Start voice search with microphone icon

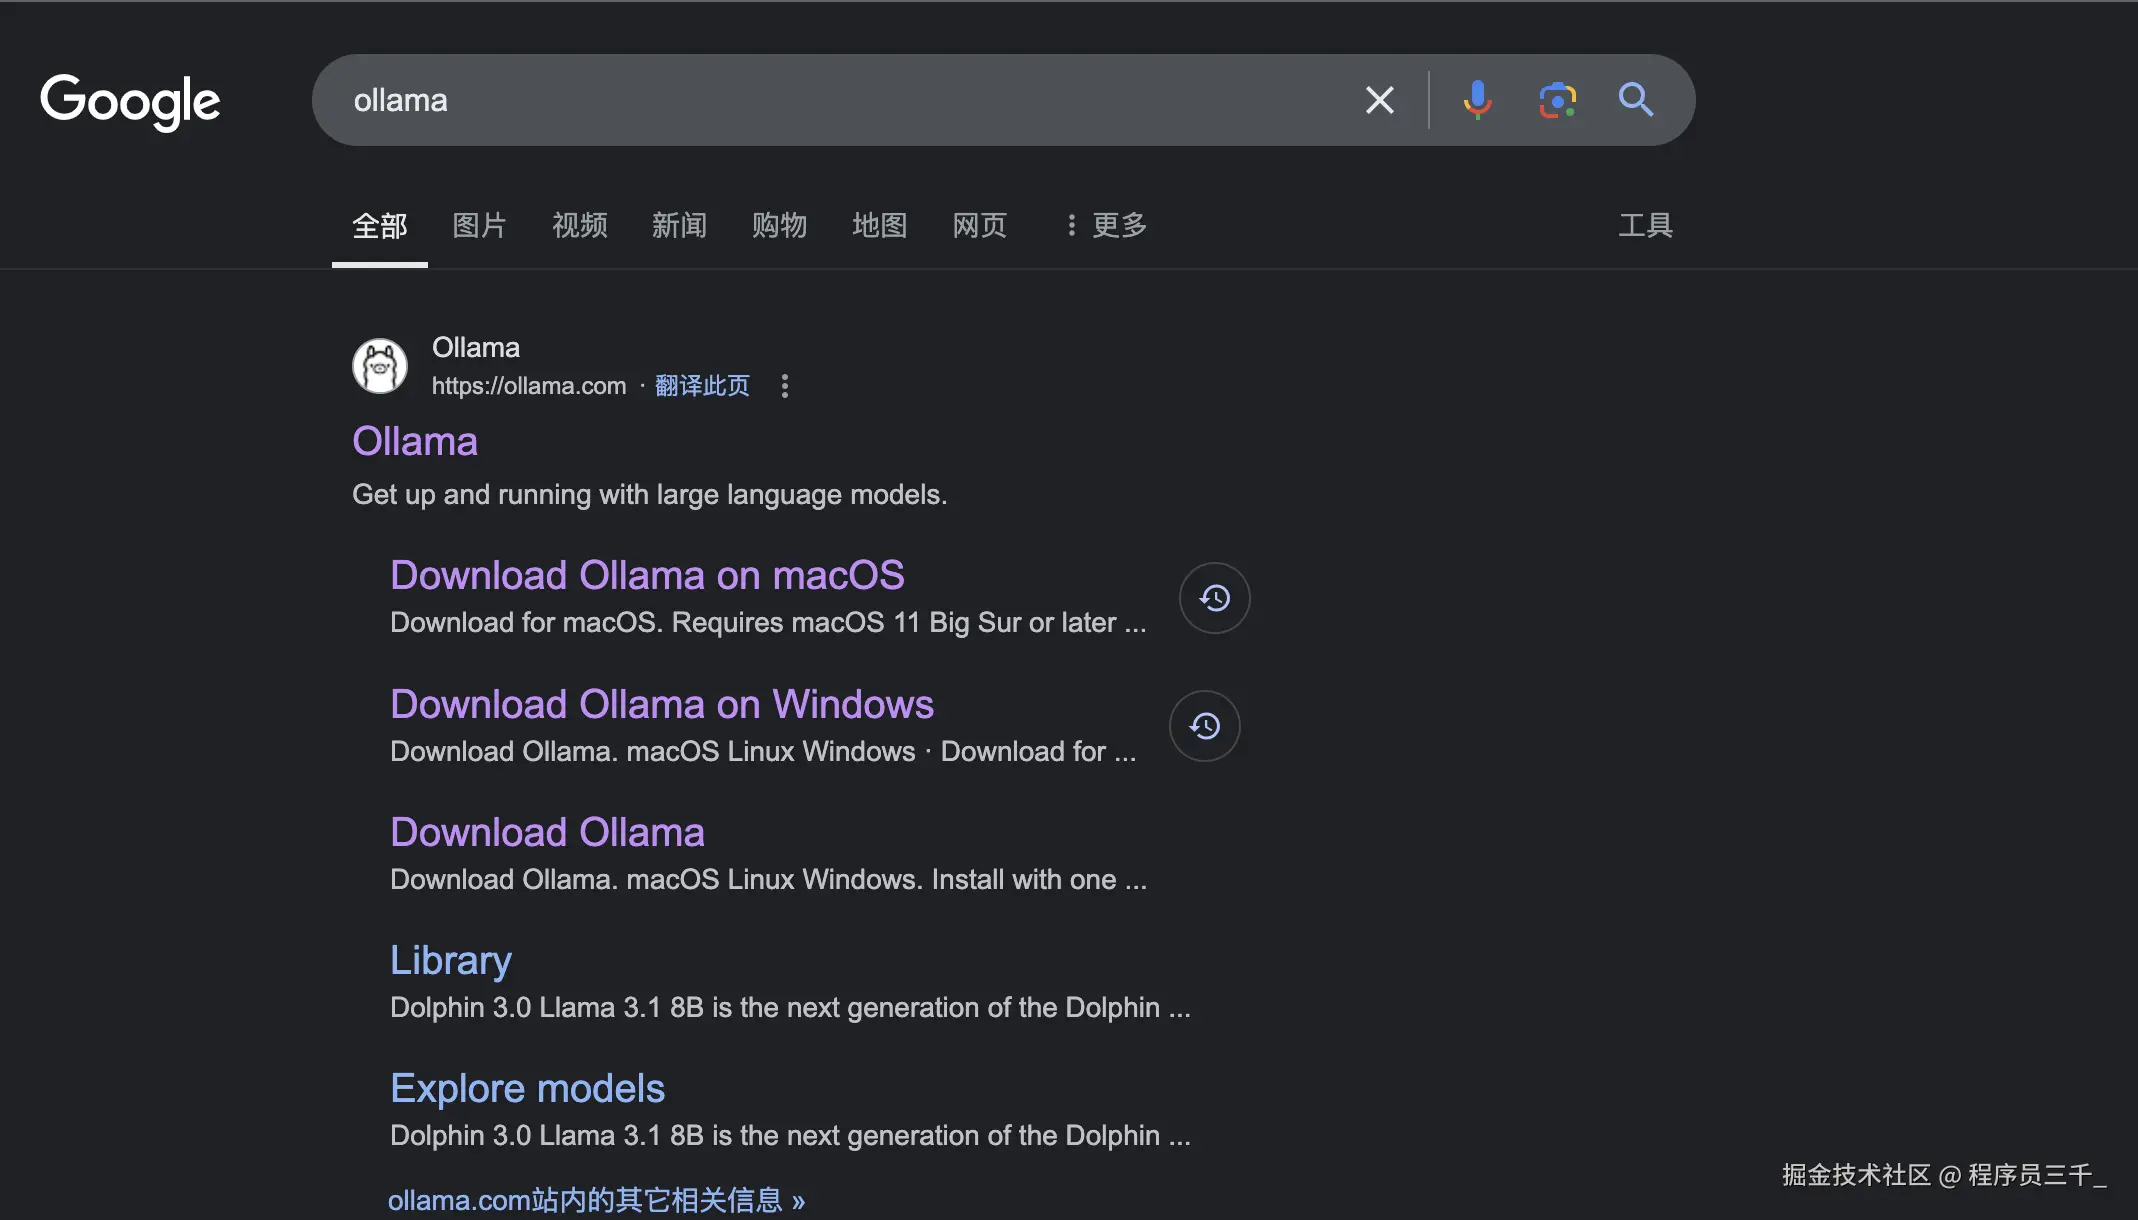pos(1477,100)
